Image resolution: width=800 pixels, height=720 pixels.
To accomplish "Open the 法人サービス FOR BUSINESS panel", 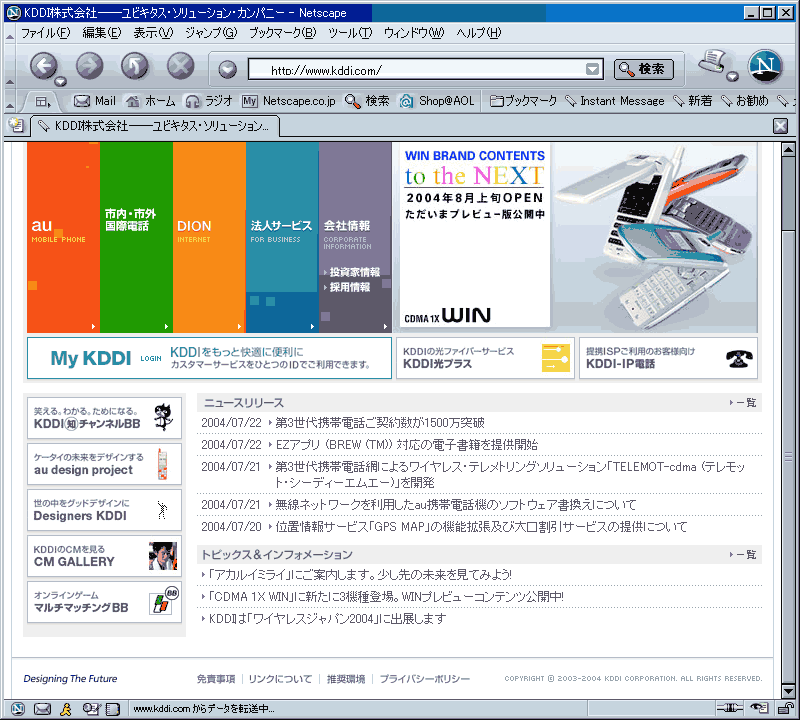I will (282, 237).
